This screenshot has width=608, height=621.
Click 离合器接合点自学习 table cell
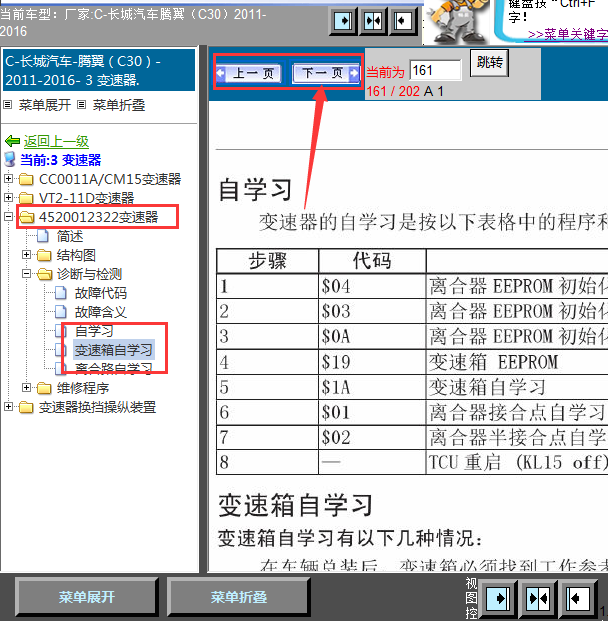click(x=517, y=412)
